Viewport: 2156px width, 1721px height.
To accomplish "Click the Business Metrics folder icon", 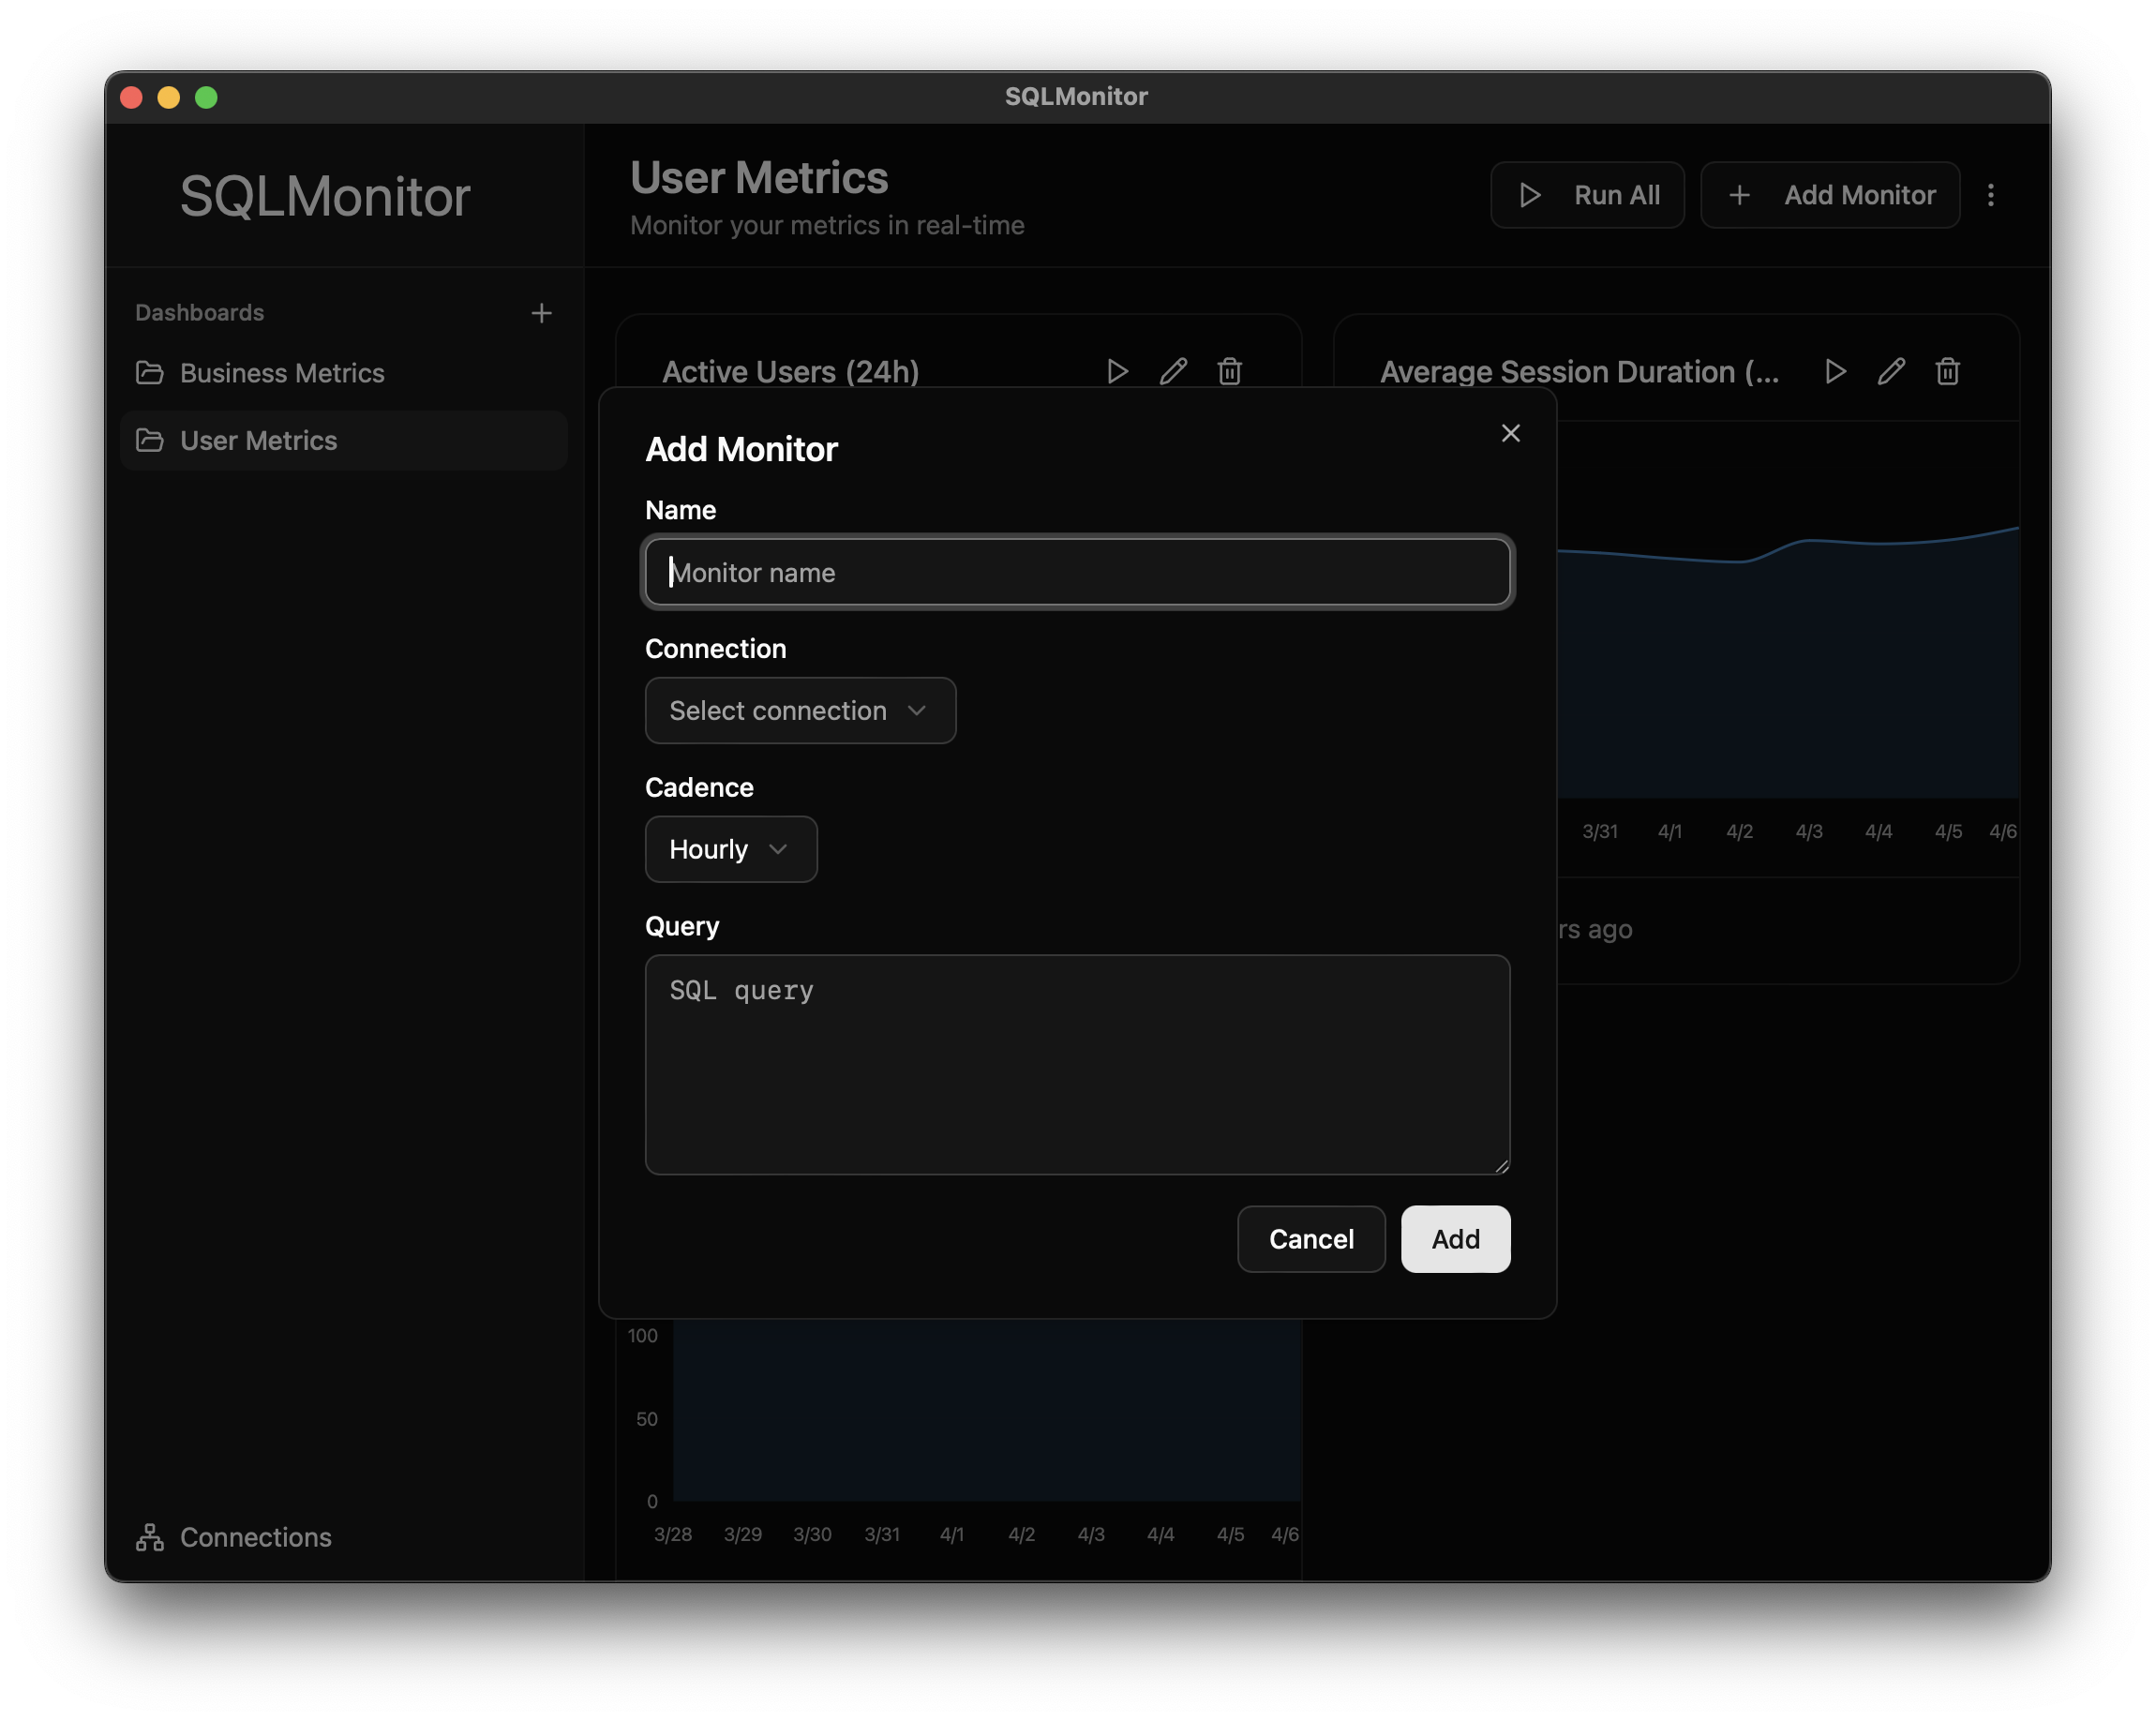I will 150,373.
